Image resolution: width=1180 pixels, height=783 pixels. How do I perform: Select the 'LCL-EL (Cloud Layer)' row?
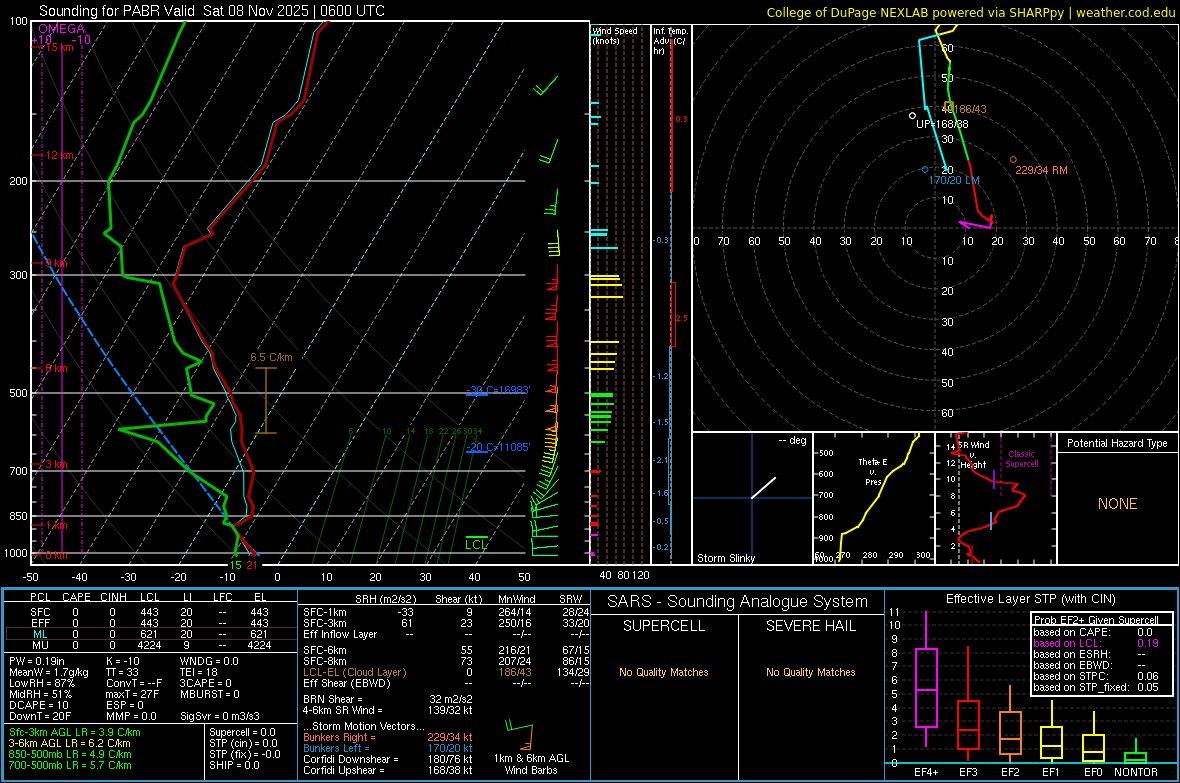(x=446, y=672)
